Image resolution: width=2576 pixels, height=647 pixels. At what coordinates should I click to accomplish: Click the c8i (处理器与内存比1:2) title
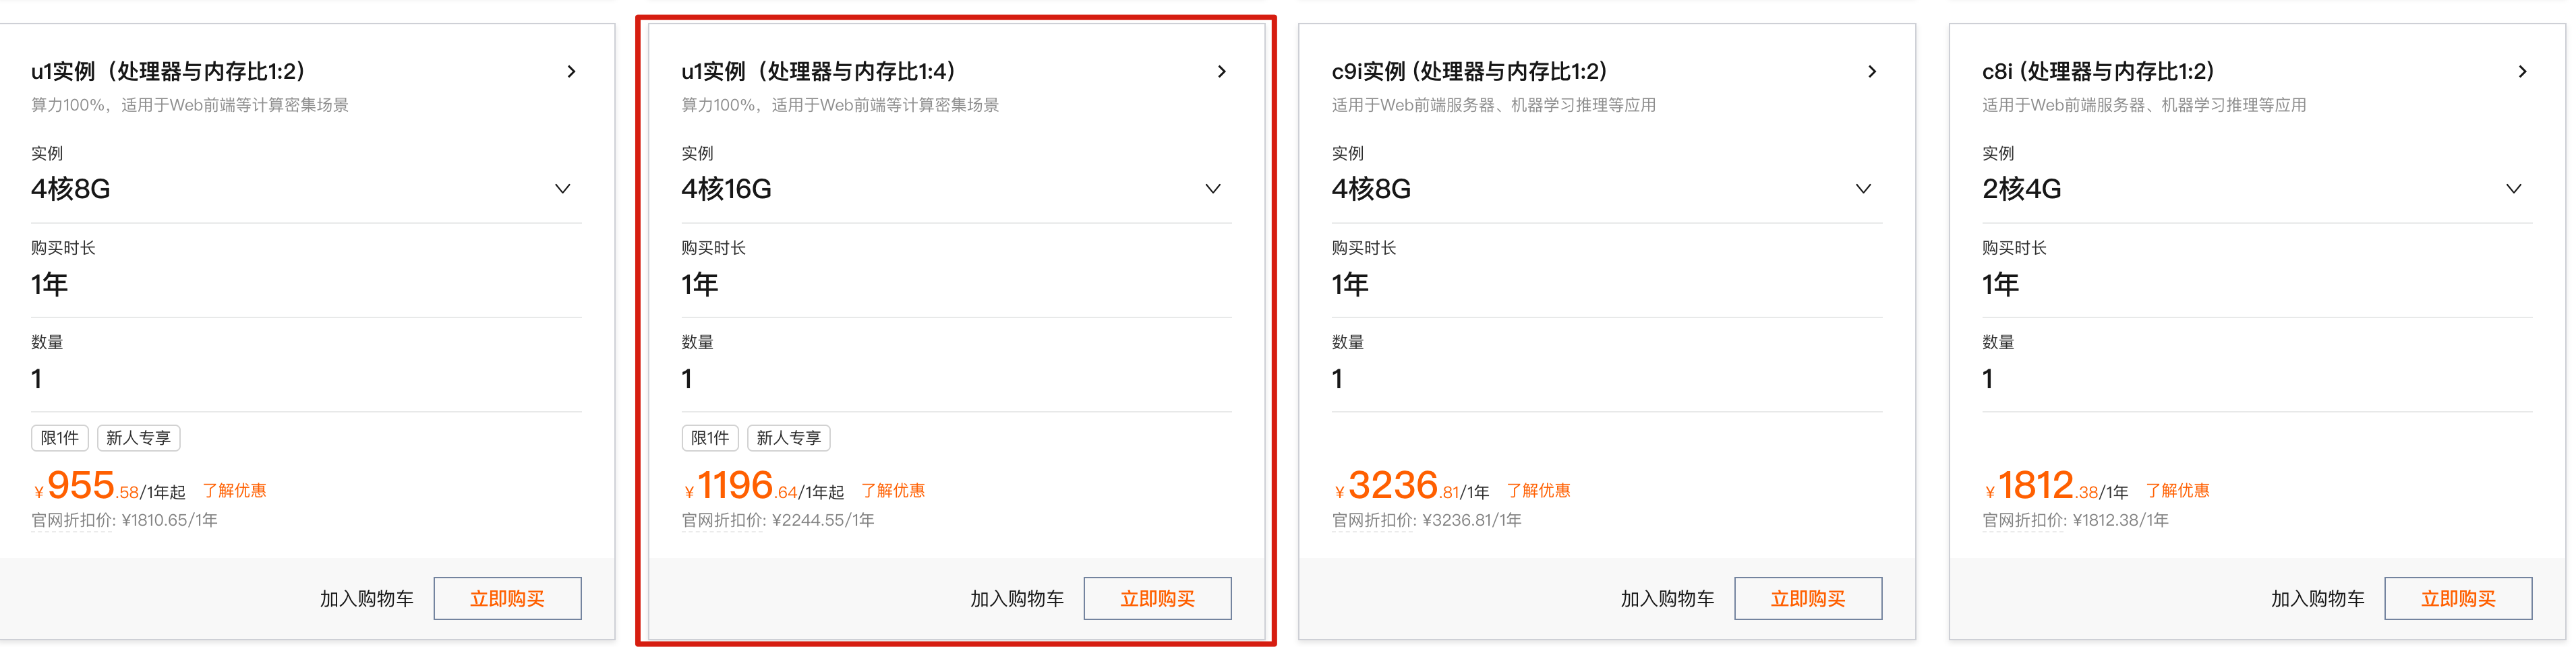click(x=2097, y=72)
